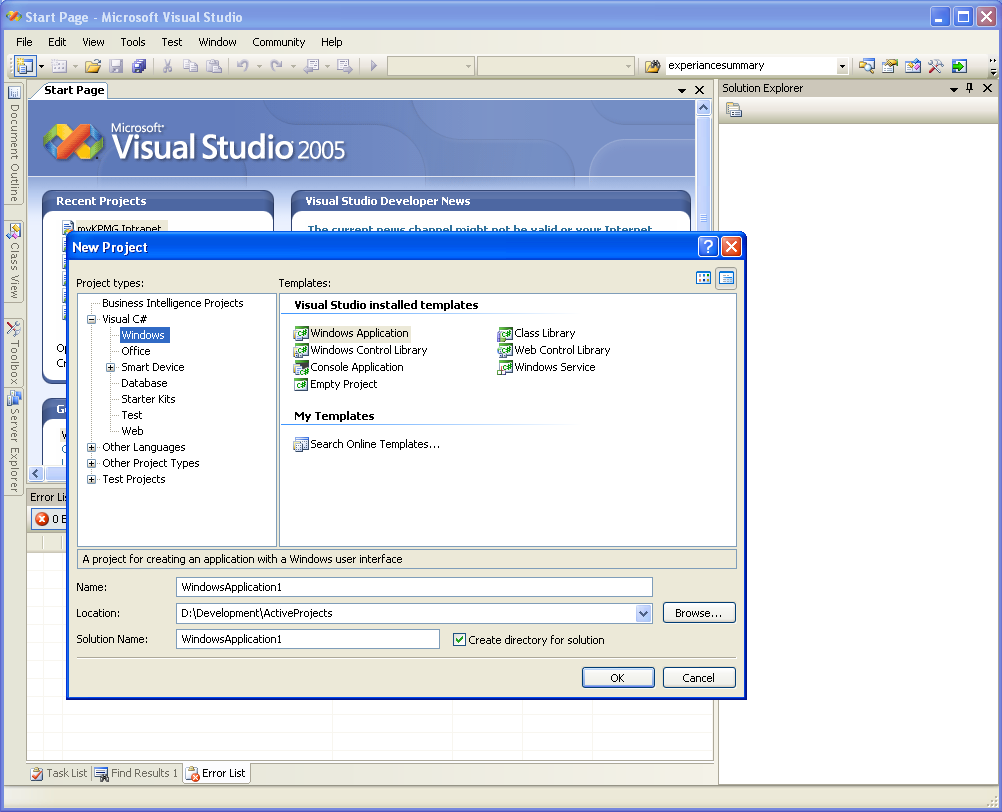
Task: Open New Project toolbar button dropdown arrow
Action: 42,66
